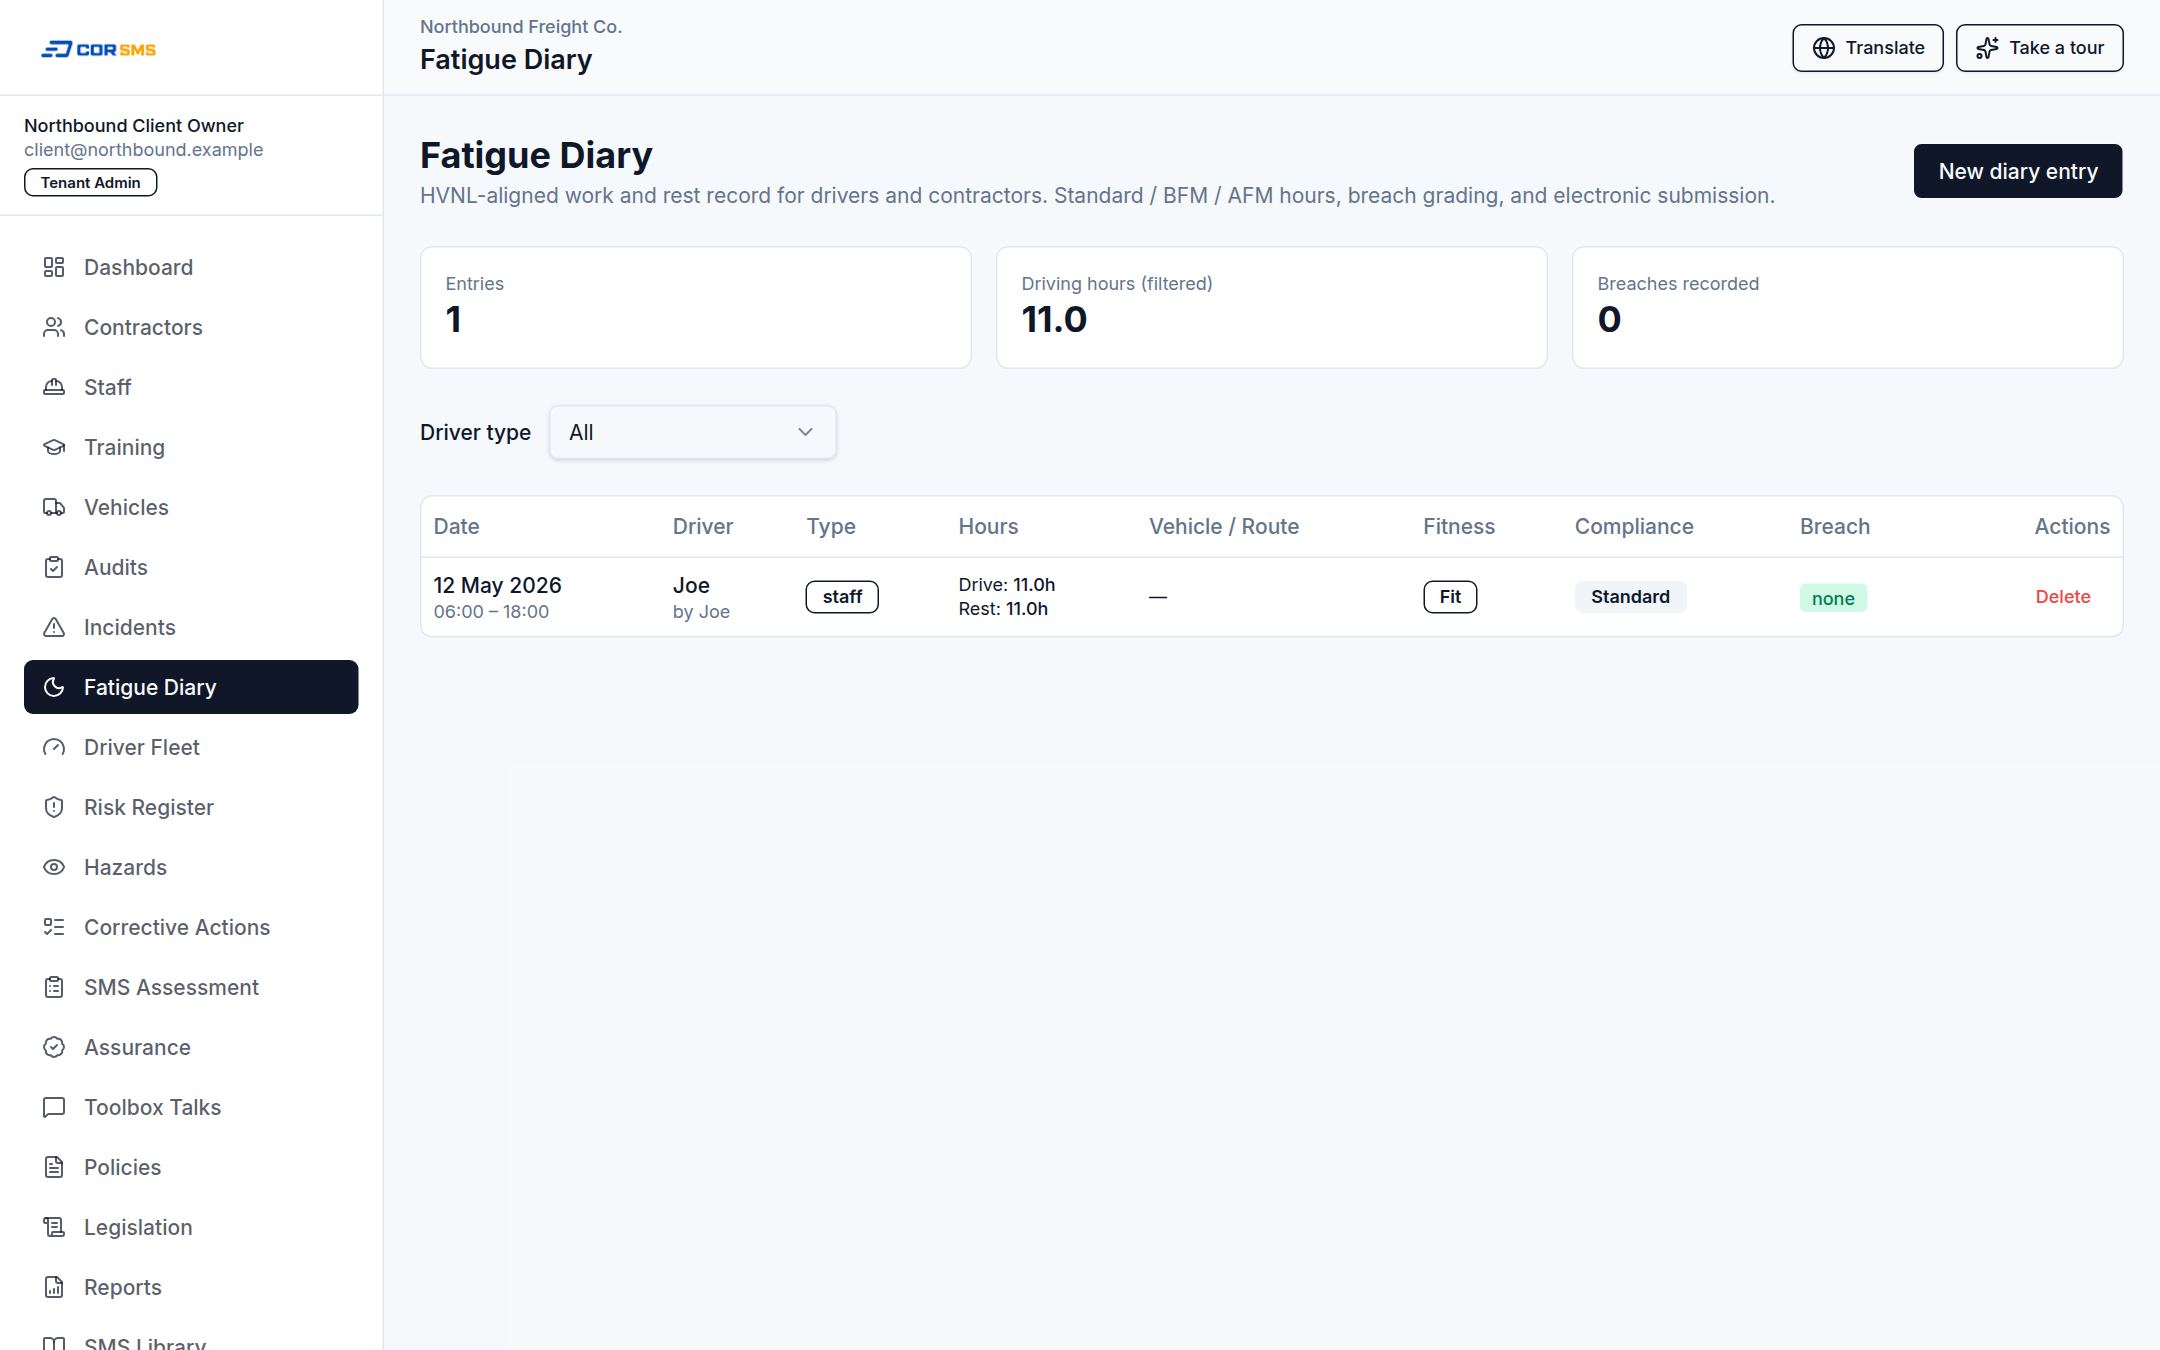Viewport: 2160px width, 1350px height.
Task: Click the Audits clipboard check icon
Action: pyautogui.click(x=54, y=567)
